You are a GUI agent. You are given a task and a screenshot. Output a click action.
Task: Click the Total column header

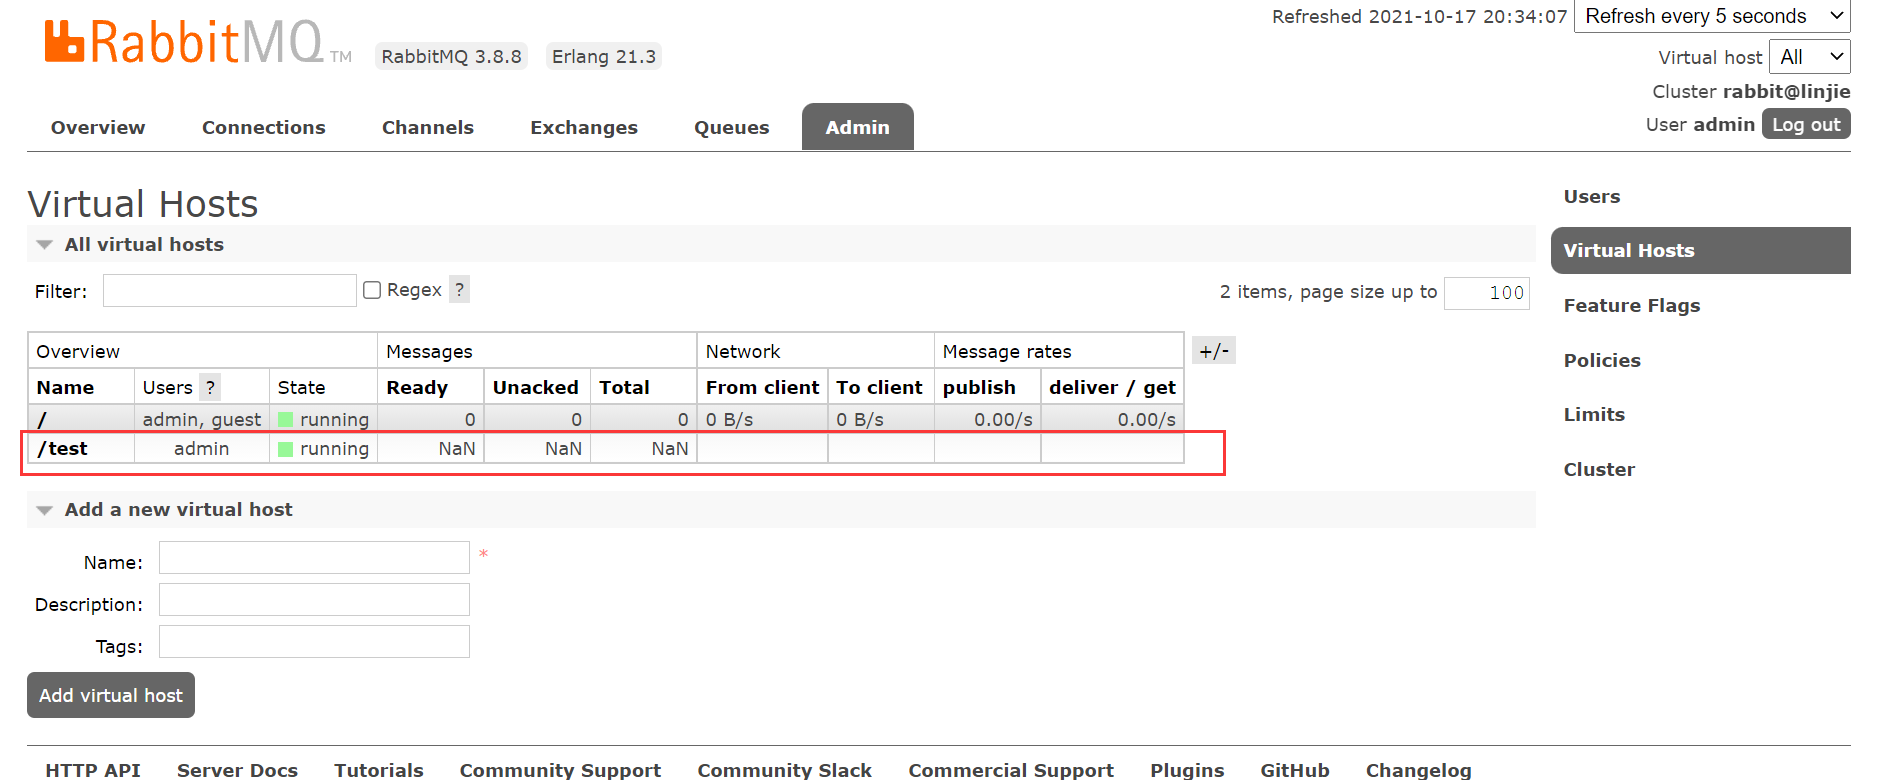tap(624, 388)
